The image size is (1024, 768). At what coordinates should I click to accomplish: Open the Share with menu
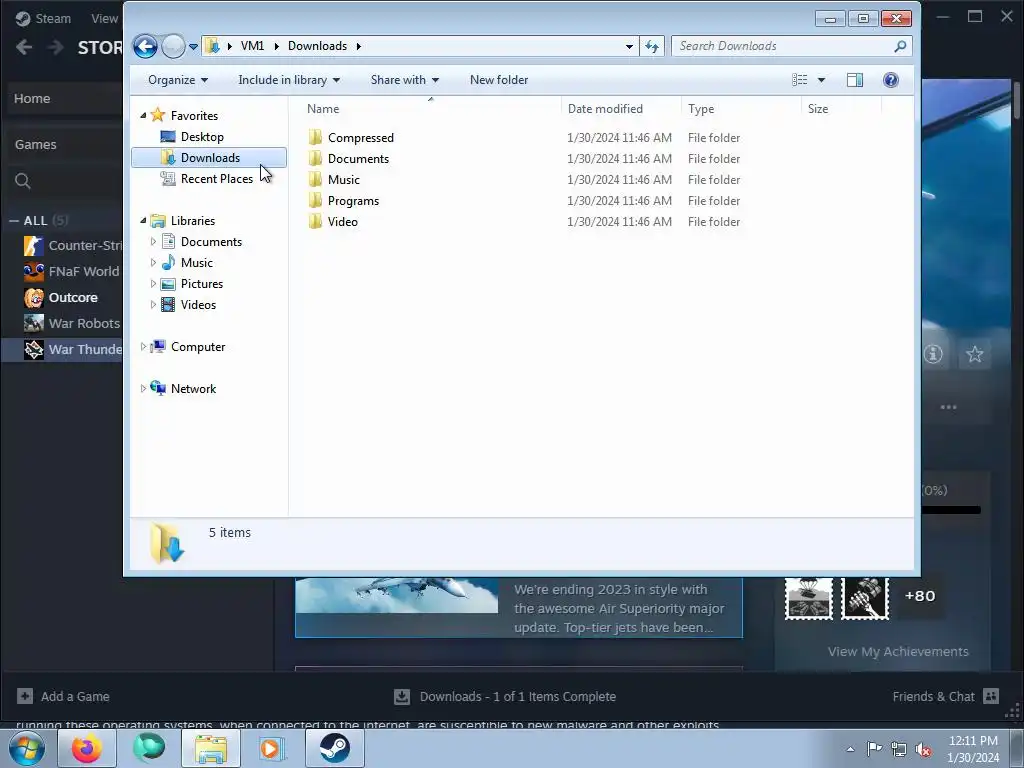[x=404, y=80]
